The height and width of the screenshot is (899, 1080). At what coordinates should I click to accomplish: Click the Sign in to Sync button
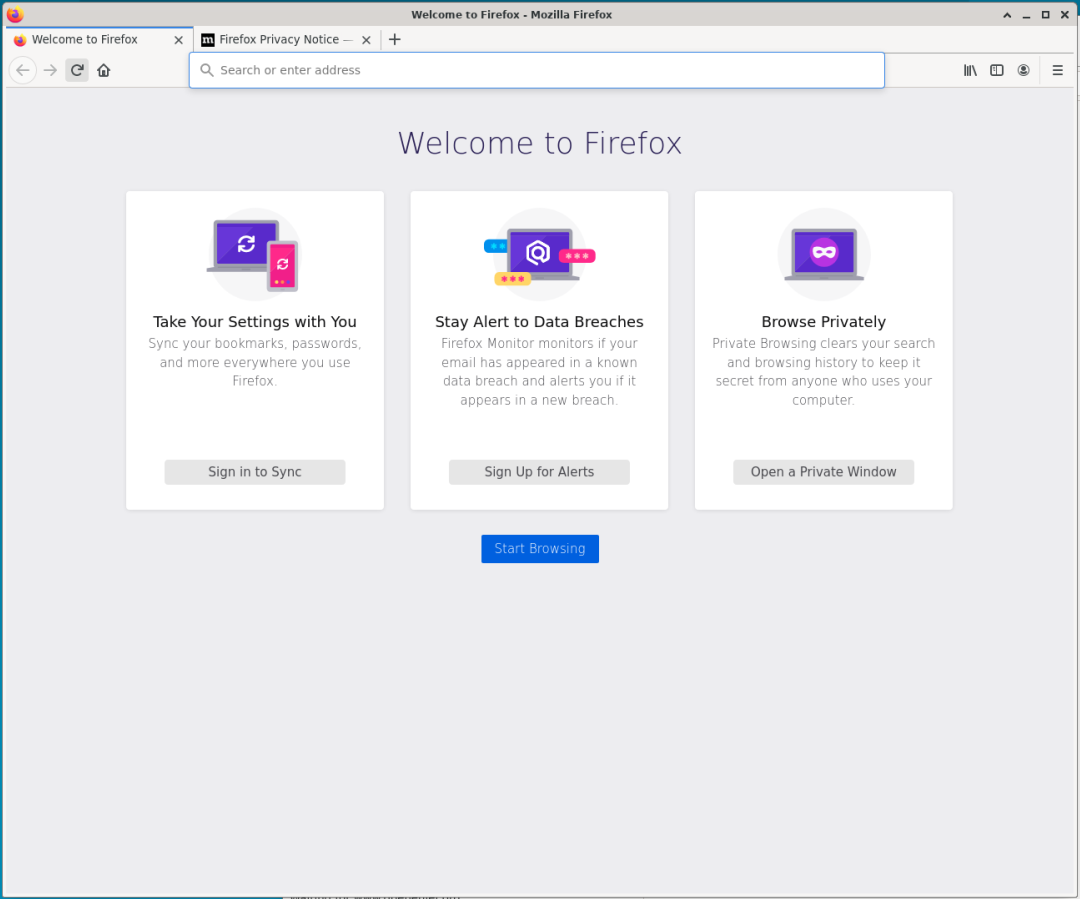(x=255, y=472)
